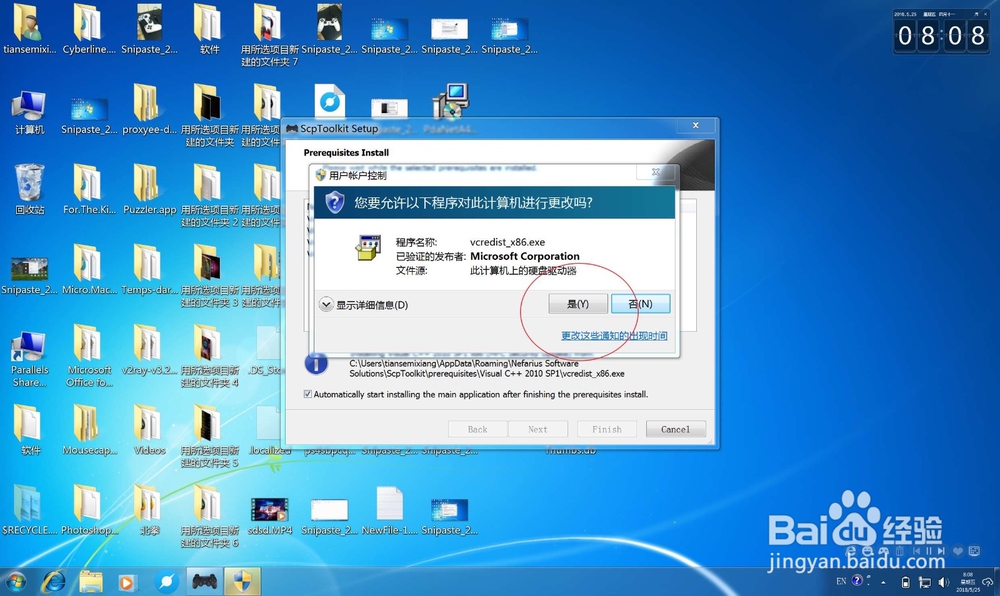This screenshot has width=1000, height=596.
Task: Select the Cyberline... folder icon
Action: (x=89, y=29)
